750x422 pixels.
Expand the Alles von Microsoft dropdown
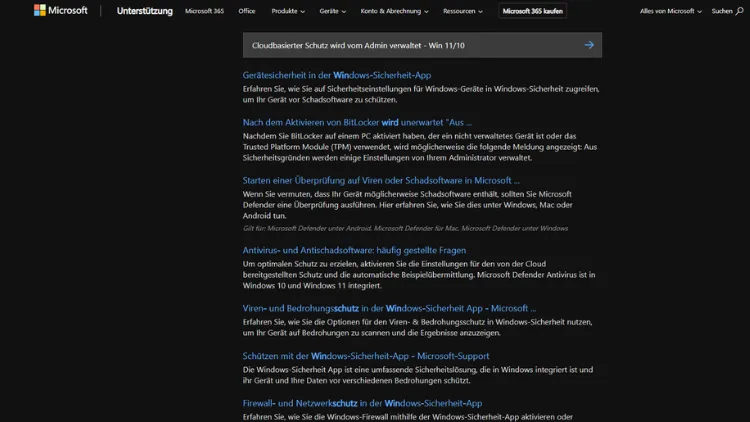tap(671, 11)
